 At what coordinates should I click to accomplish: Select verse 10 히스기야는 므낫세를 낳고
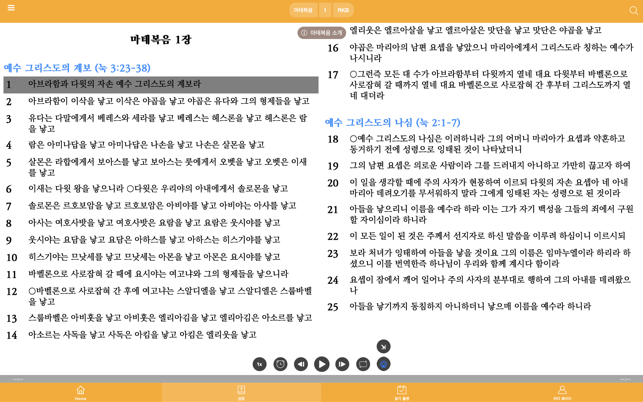161,257
